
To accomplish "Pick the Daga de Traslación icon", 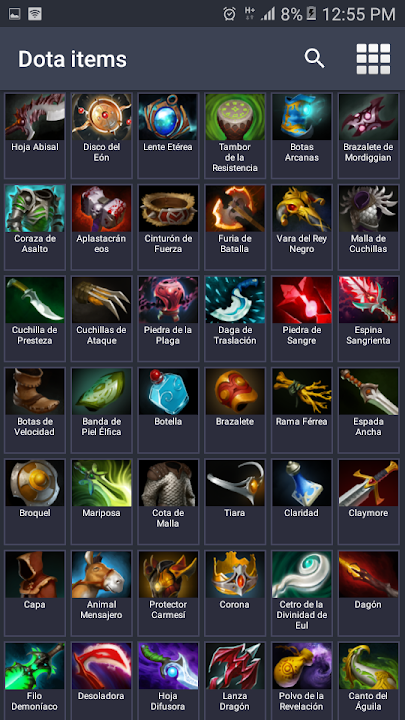I will 235,300.
